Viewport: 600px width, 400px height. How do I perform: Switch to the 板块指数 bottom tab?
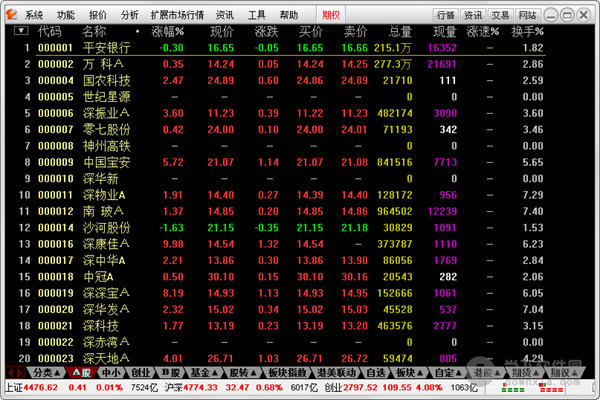click(287, 372)
